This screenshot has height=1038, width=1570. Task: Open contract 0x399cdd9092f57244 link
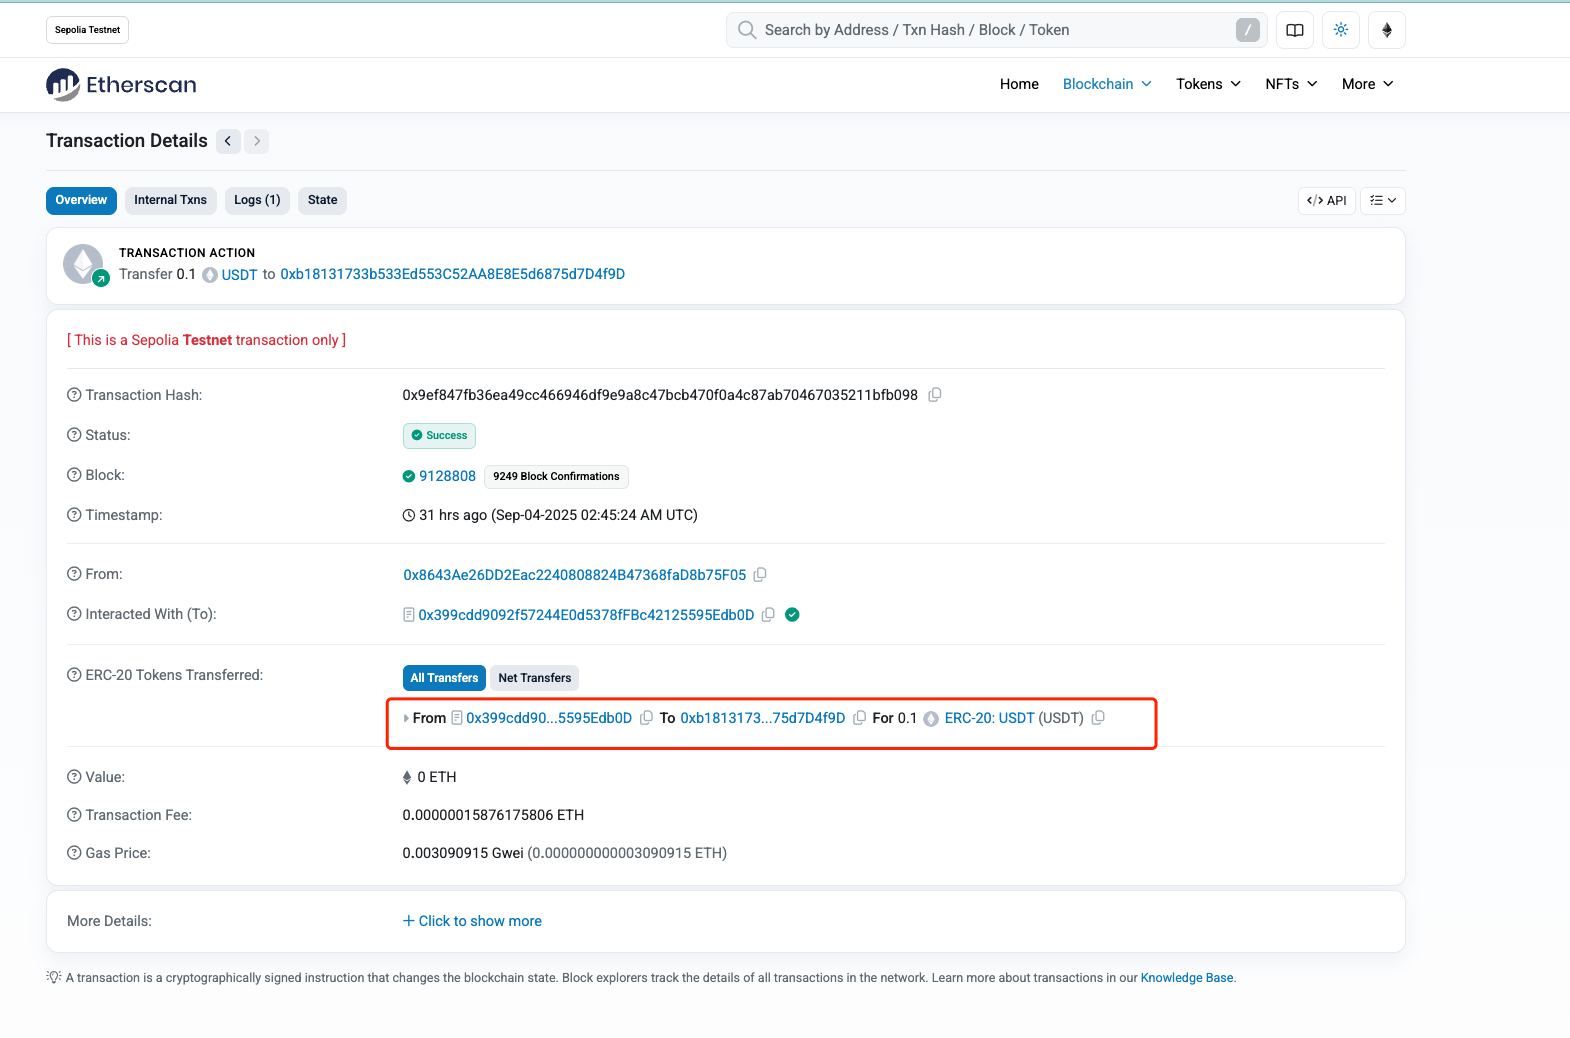[x=586, y=615]
